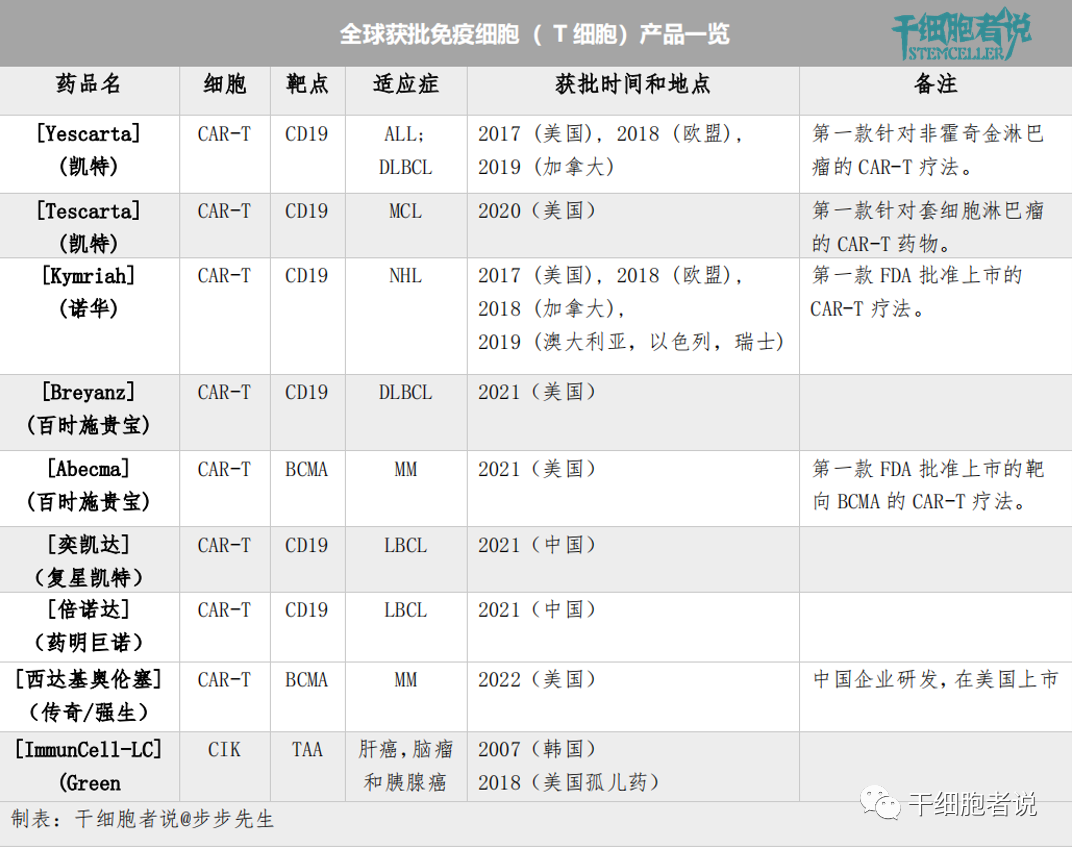Select the 肝癌,脑瘤和胰腺癌 indication cell

[405, 766]
